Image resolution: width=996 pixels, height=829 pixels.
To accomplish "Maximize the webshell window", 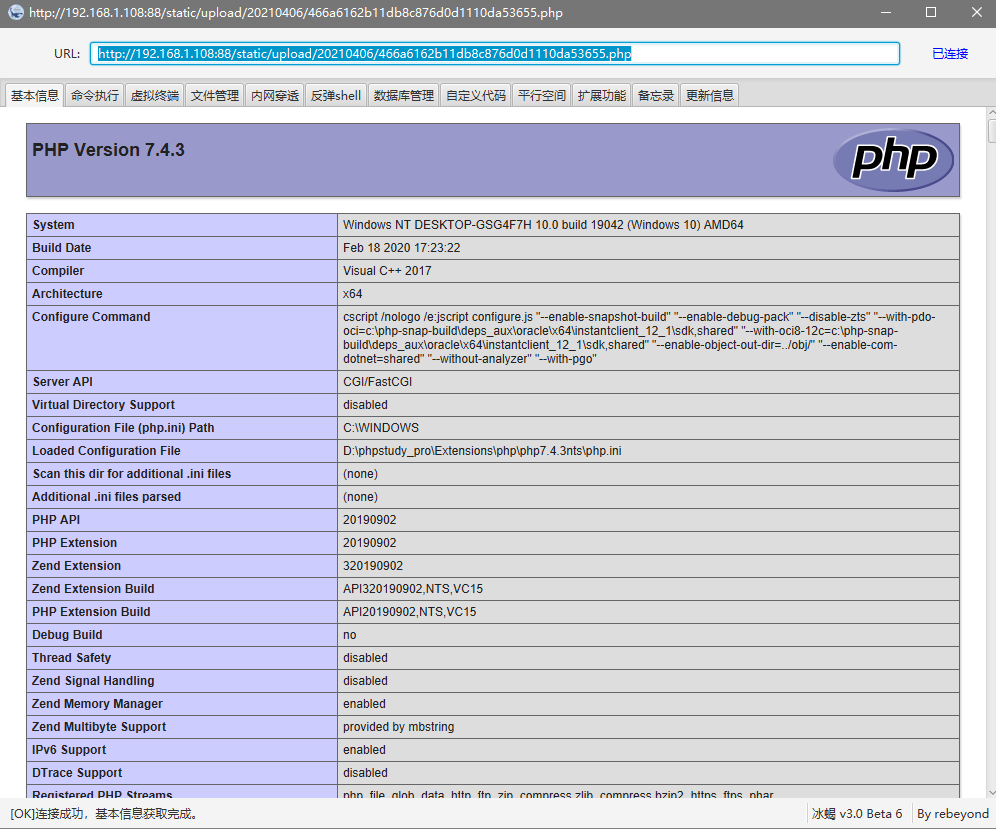I will (x=930, y=12).
